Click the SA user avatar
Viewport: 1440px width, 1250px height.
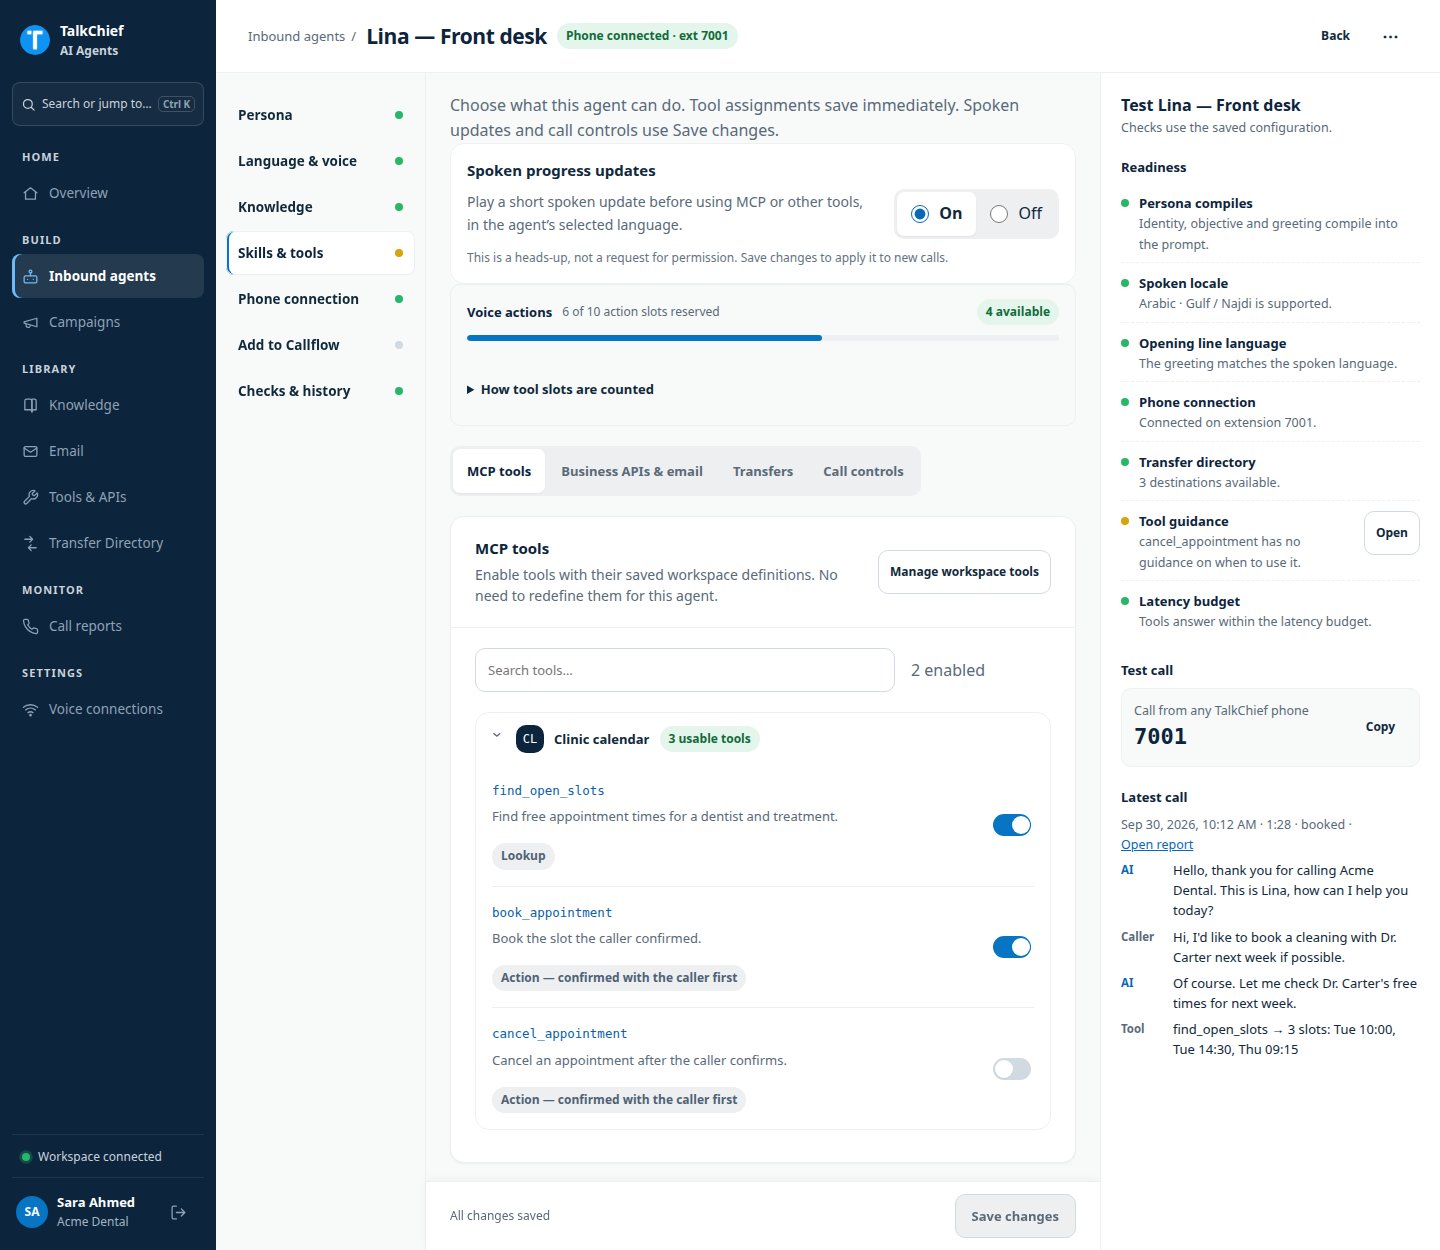tap(32, 1212)
